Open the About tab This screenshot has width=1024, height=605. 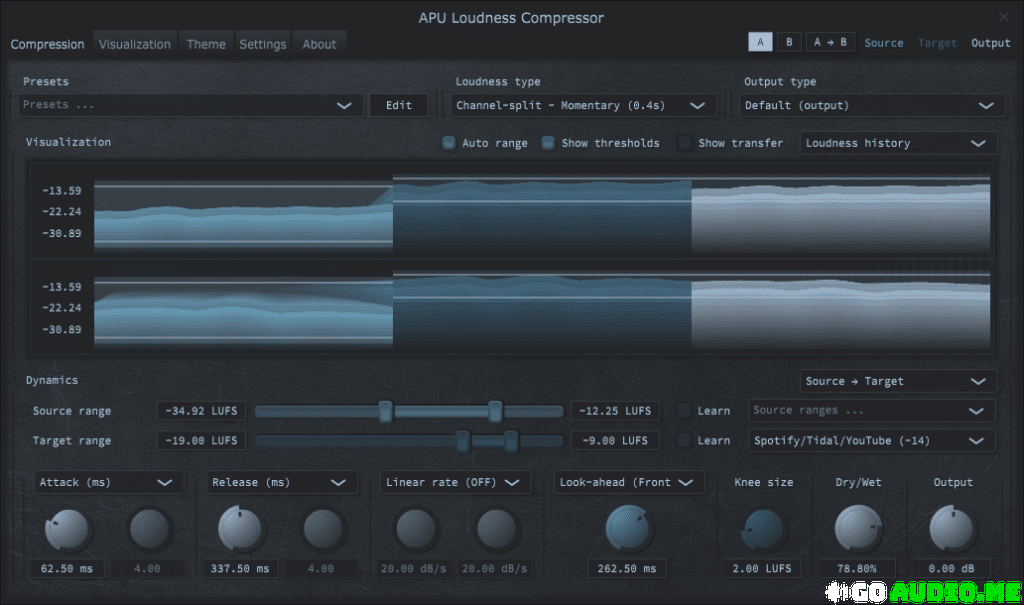click(x=319, y=43)
